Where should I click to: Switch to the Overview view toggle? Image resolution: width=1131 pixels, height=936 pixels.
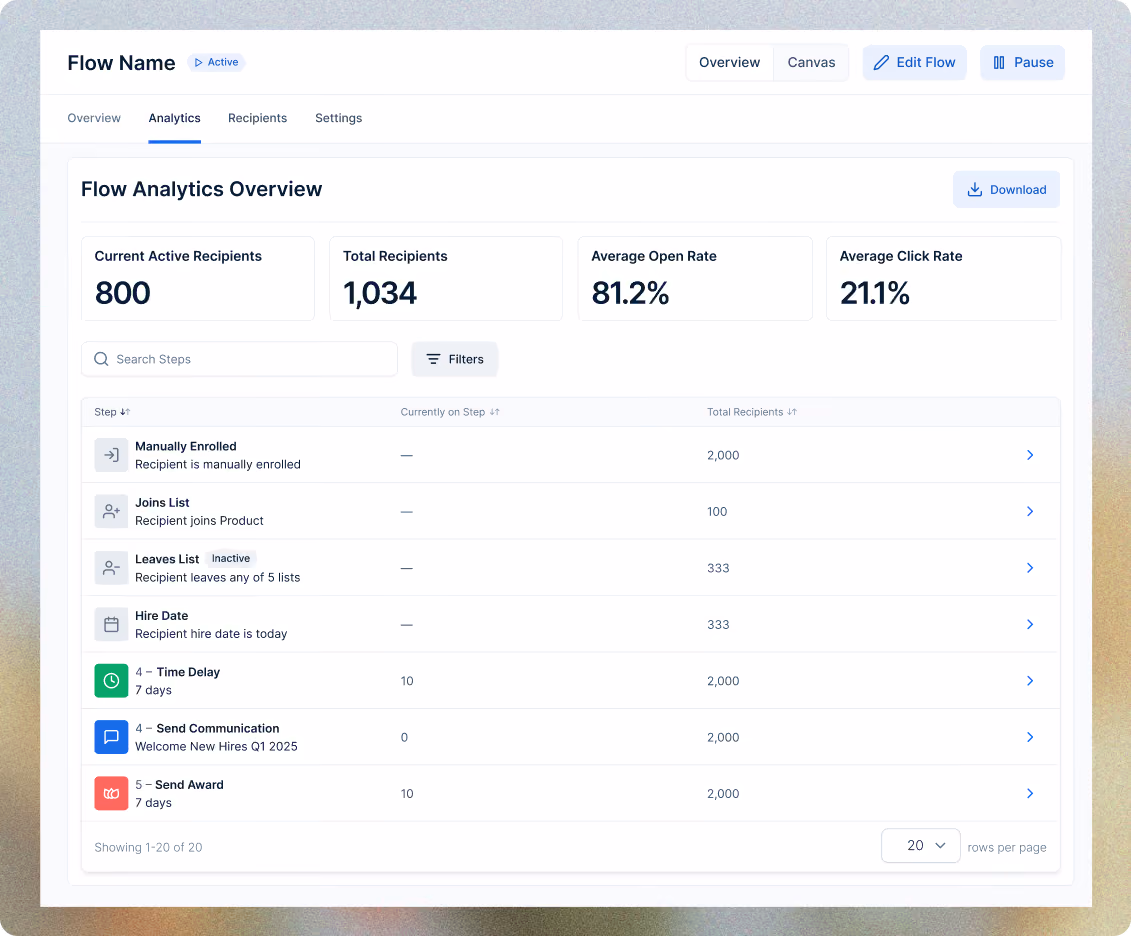(x=729, y=63)
